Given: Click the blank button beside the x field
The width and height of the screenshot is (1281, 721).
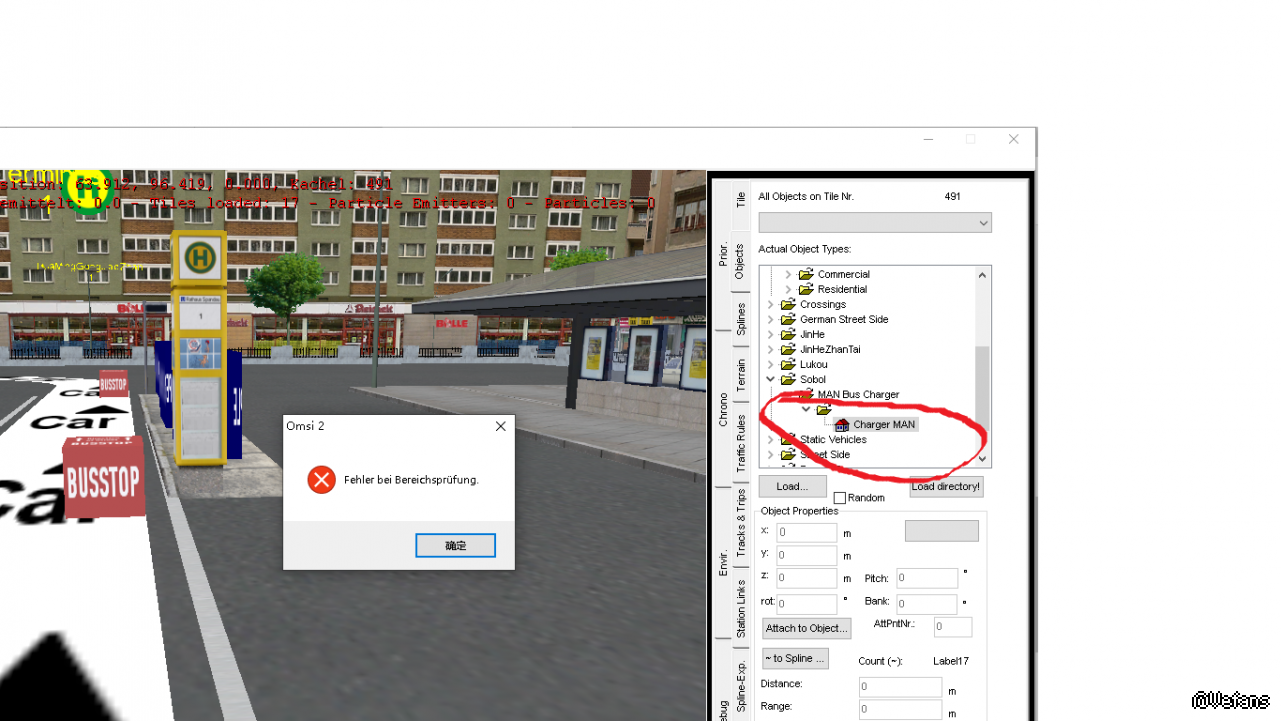Looking at the screenshot, I should click(942, 531).
